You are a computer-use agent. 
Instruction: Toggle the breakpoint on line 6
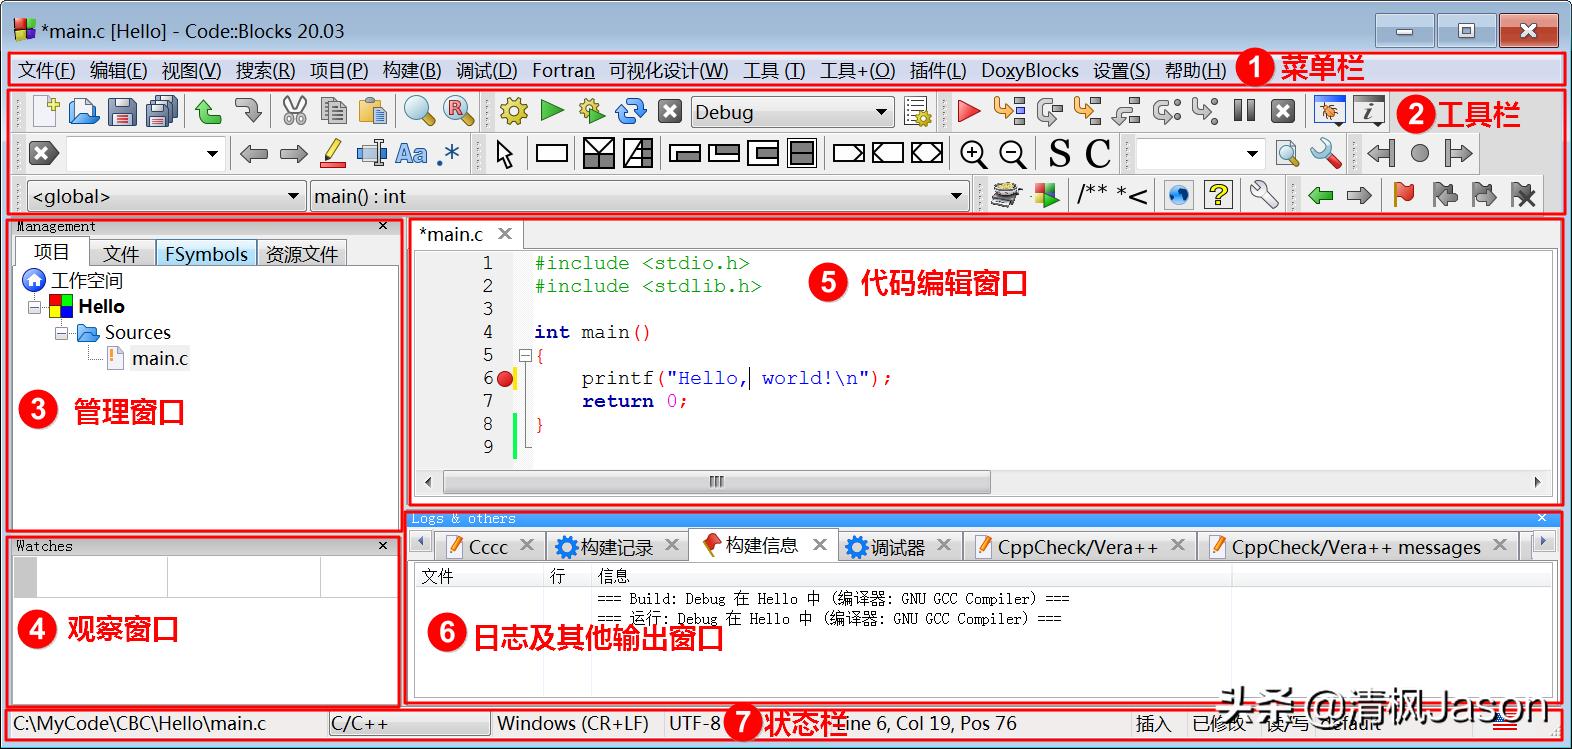(x=505, y=378)
